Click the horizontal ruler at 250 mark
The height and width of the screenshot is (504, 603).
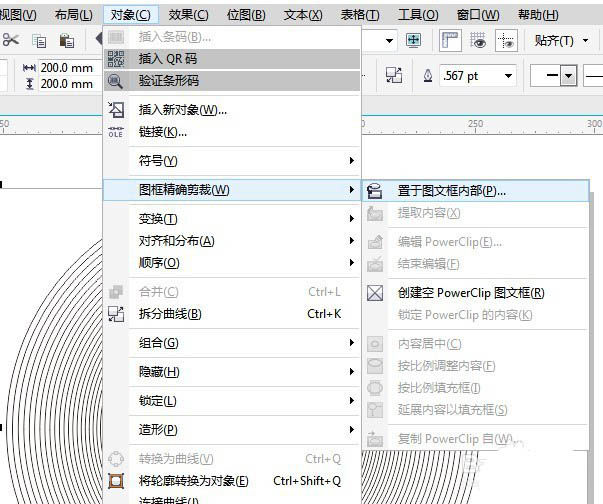pyautogui.click(x=475, y=125)
